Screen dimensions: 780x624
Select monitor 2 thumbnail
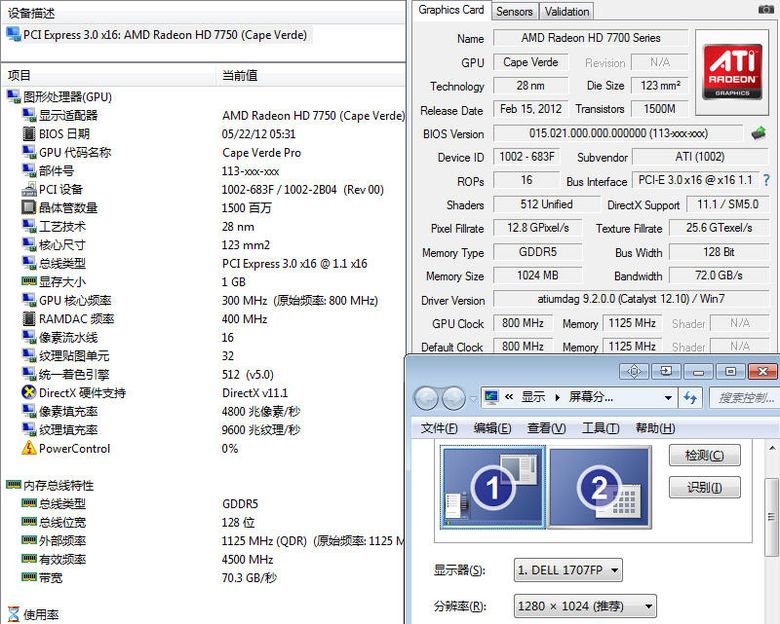(600, 487)
